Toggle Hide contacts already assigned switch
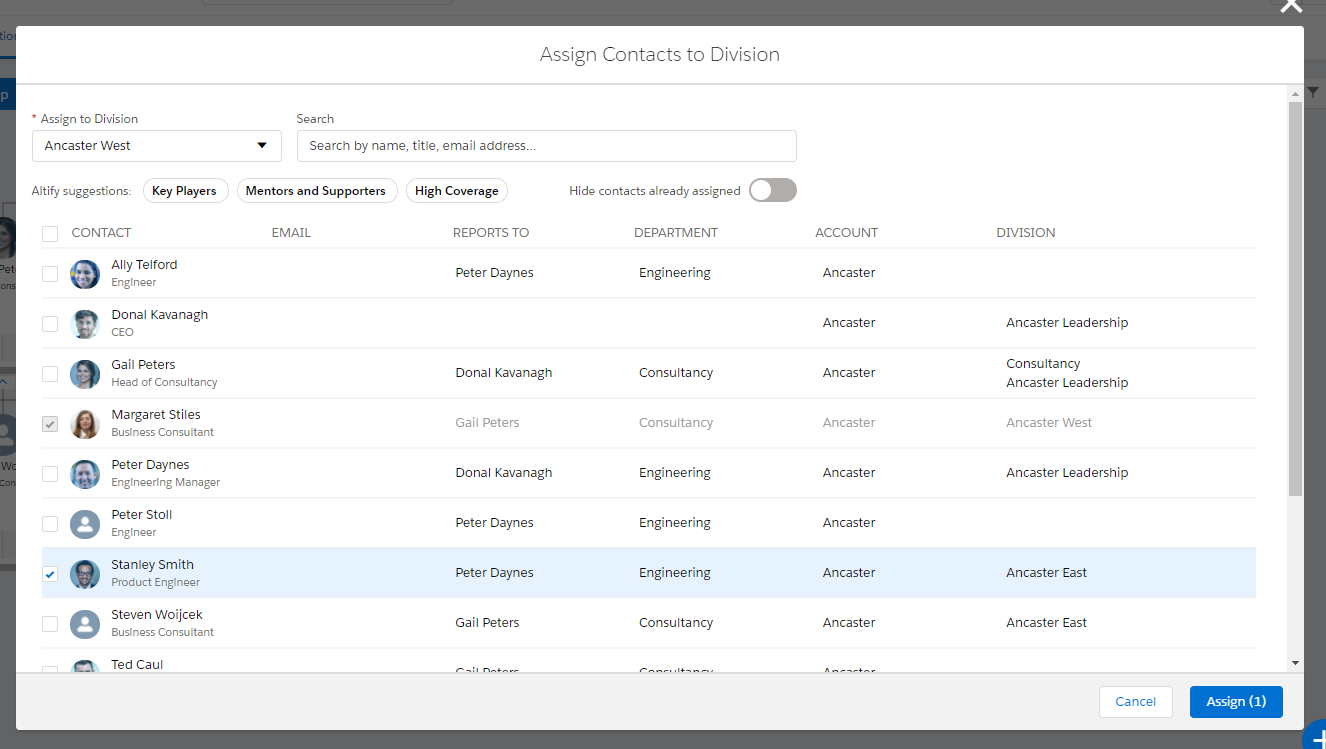 tap(772, 191)
